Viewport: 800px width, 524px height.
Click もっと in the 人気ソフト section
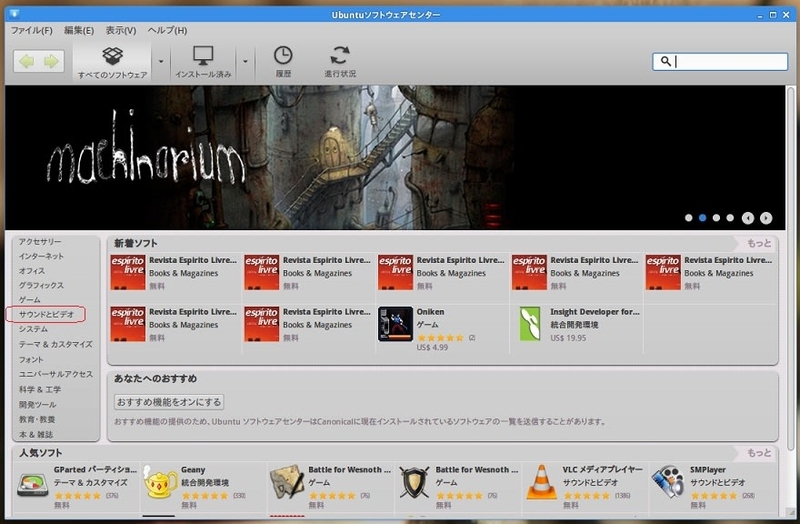[759, 453]
